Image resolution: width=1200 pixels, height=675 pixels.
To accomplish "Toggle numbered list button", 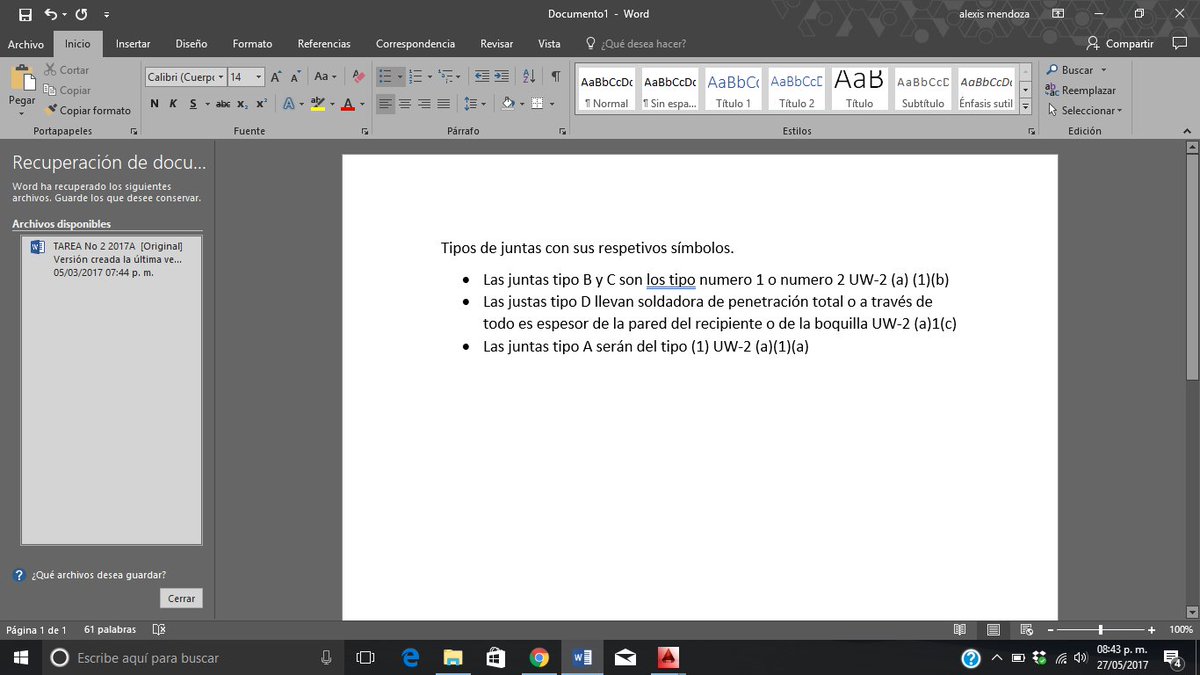I will point(416,77).
